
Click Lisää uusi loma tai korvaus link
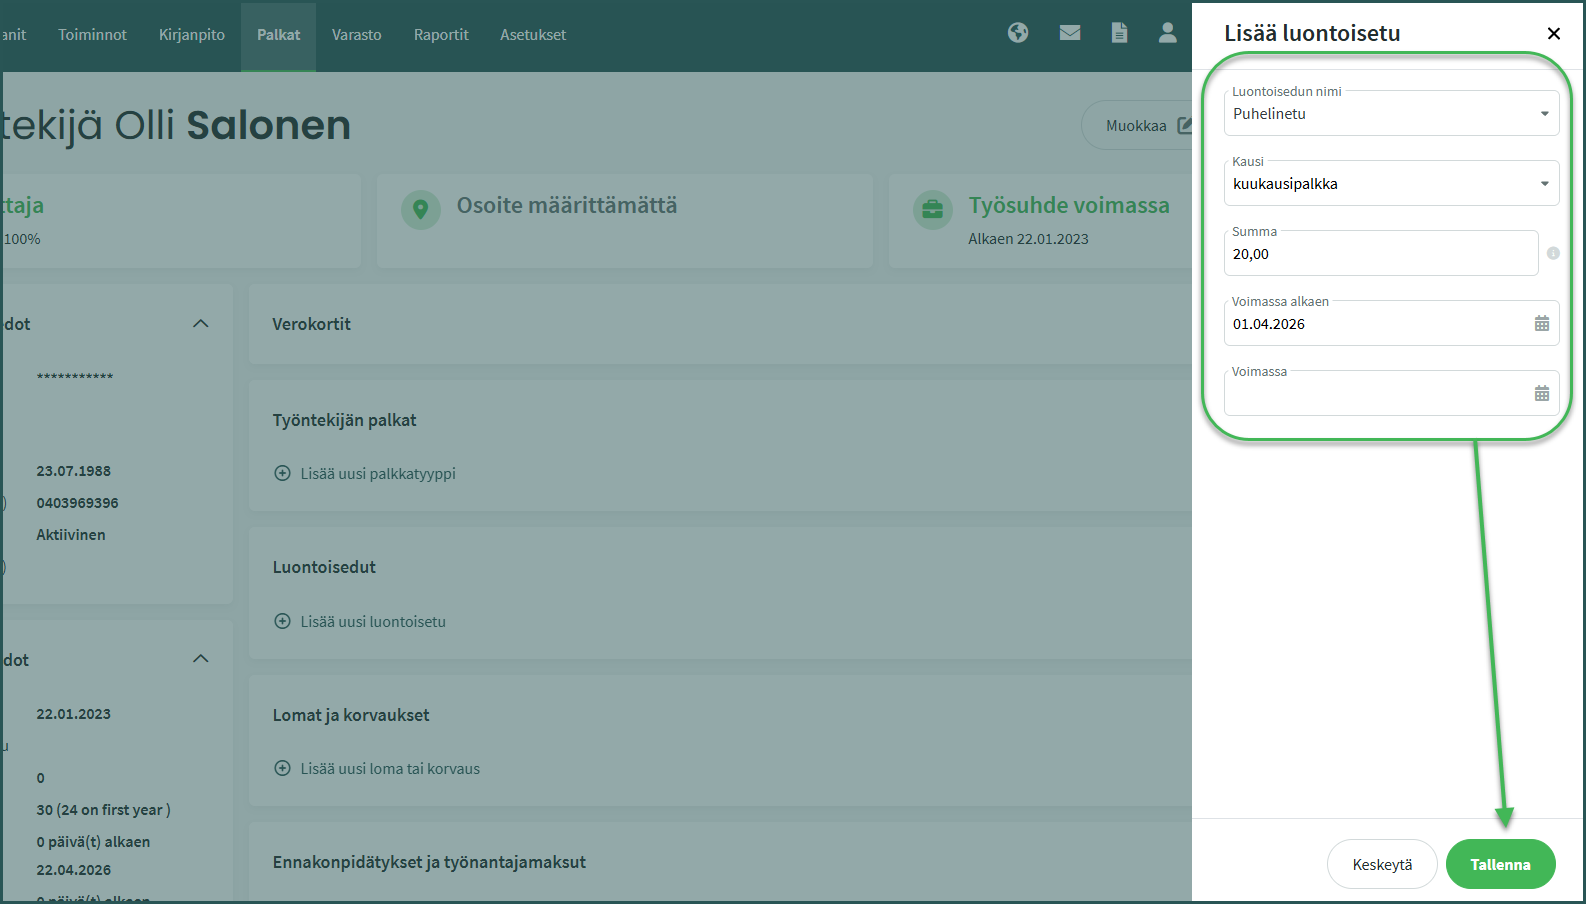[390, 769]
